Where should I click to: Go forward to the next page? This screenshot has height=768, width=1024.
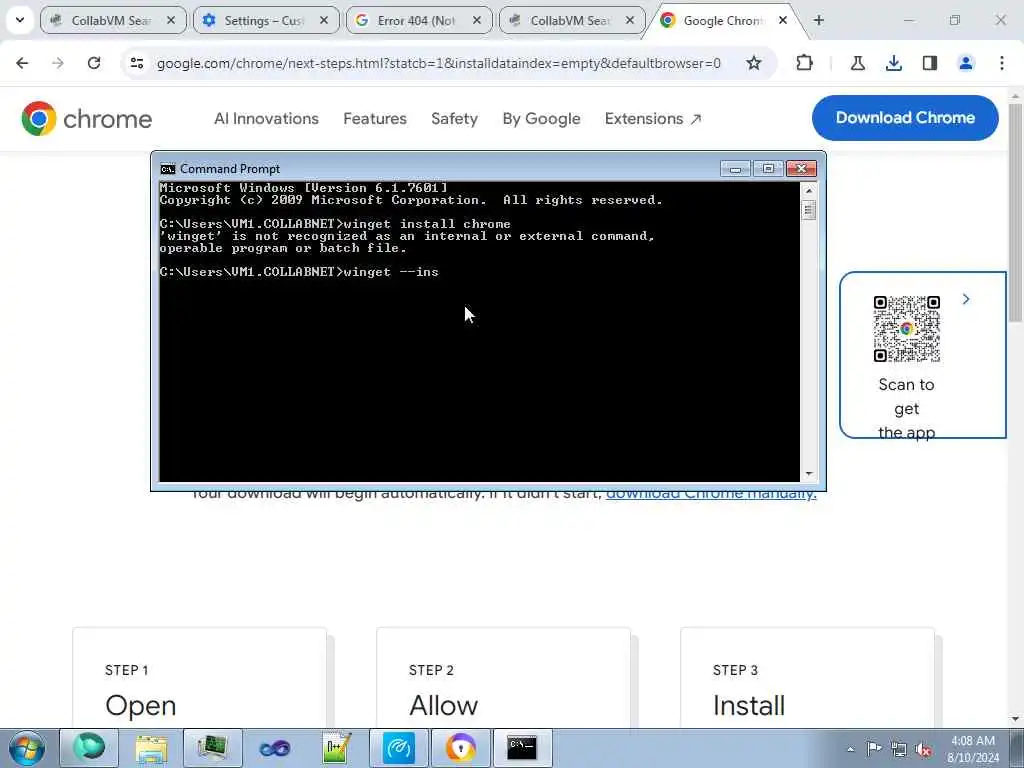coord(58,63)
